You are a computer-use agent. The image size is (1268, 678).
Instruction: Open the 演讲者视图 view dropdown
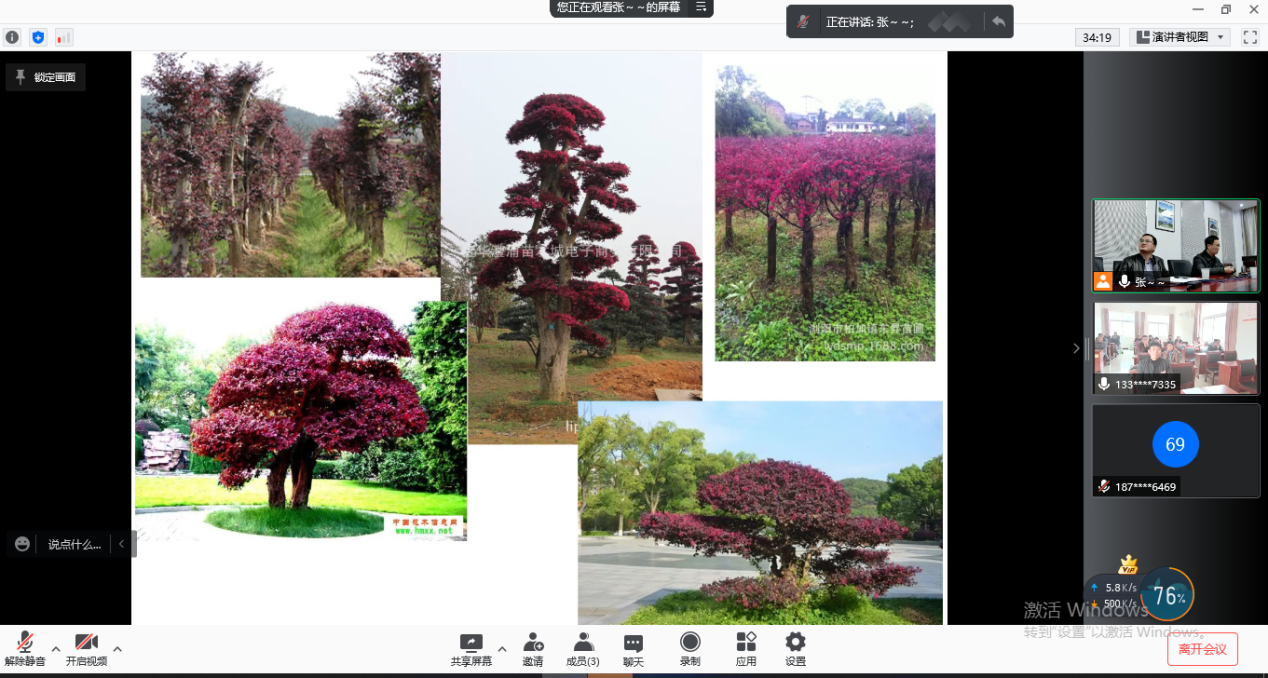coord(1179,37)
